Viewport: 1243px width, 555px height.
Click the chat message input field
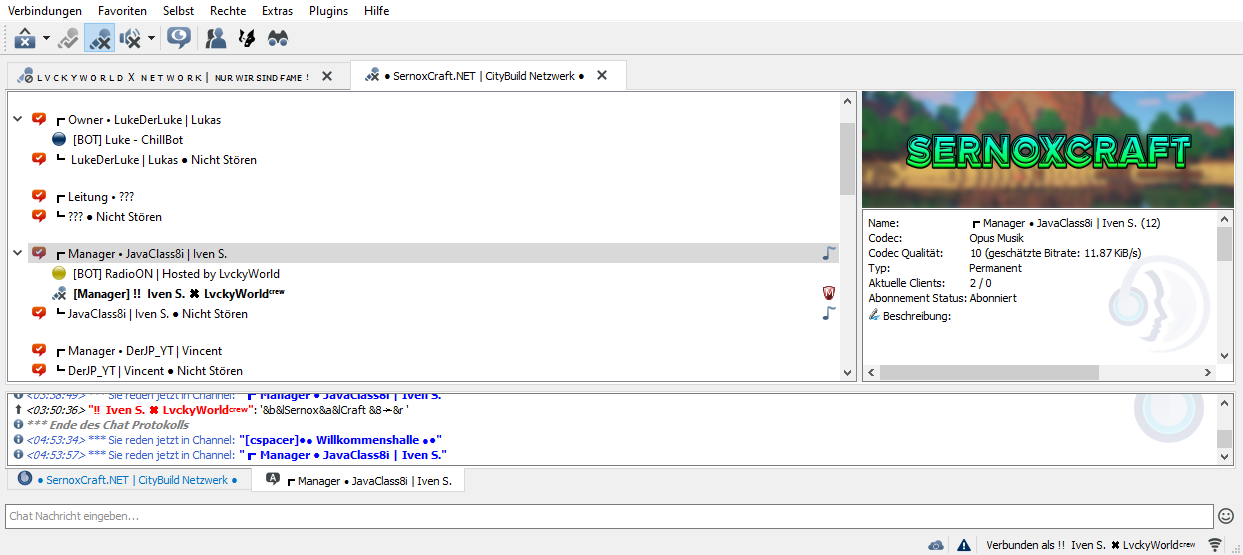[x=608, y=516]
